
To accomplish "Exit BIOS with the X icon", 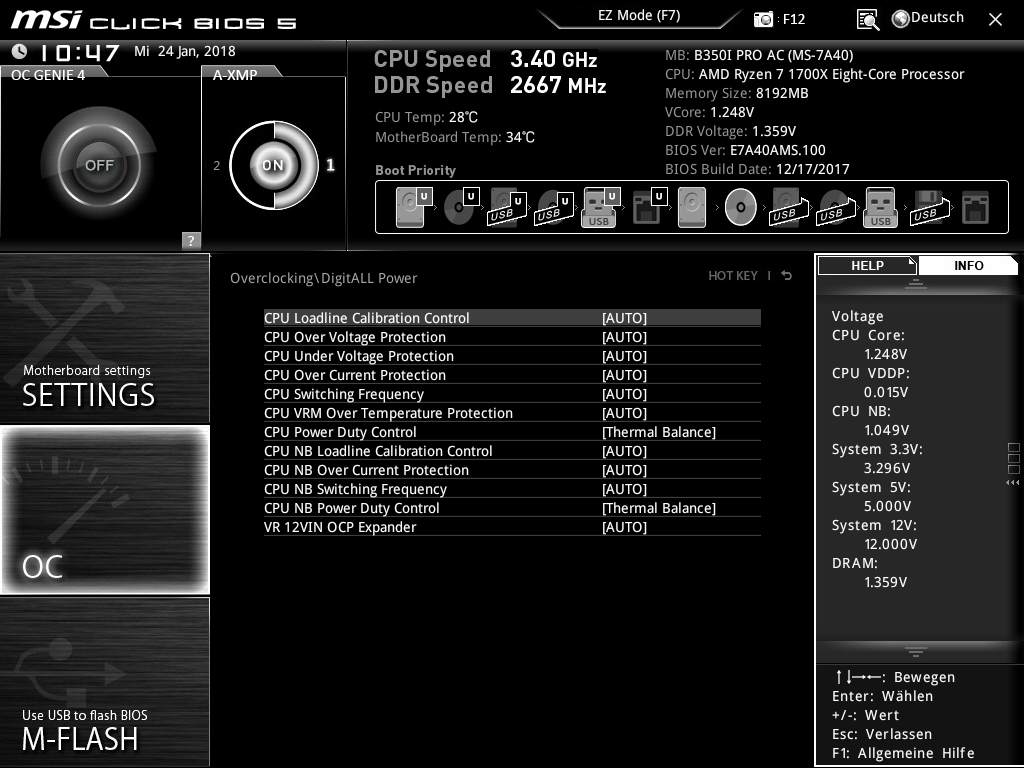I will pos(995,20).
